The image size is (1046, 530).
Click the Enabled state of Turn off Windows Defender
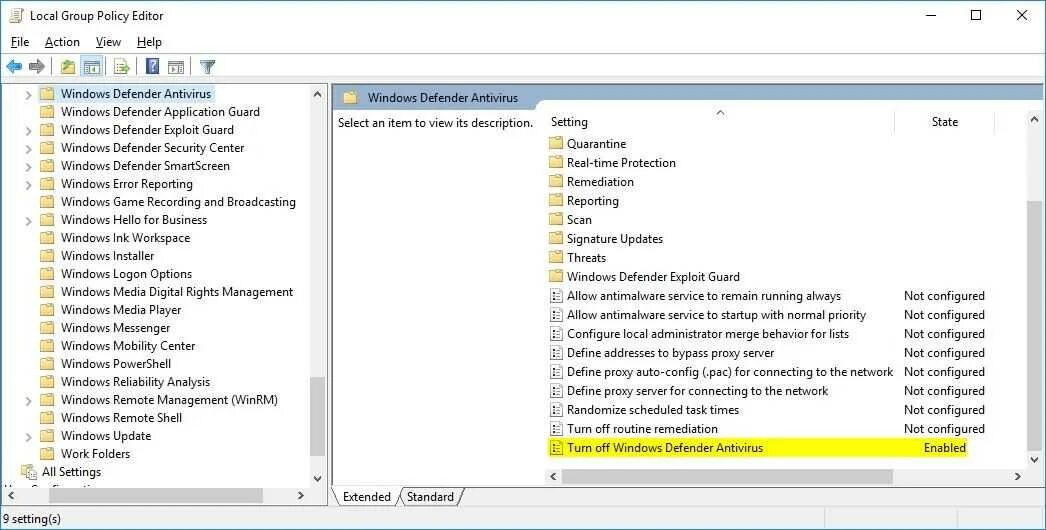point(945,448)
